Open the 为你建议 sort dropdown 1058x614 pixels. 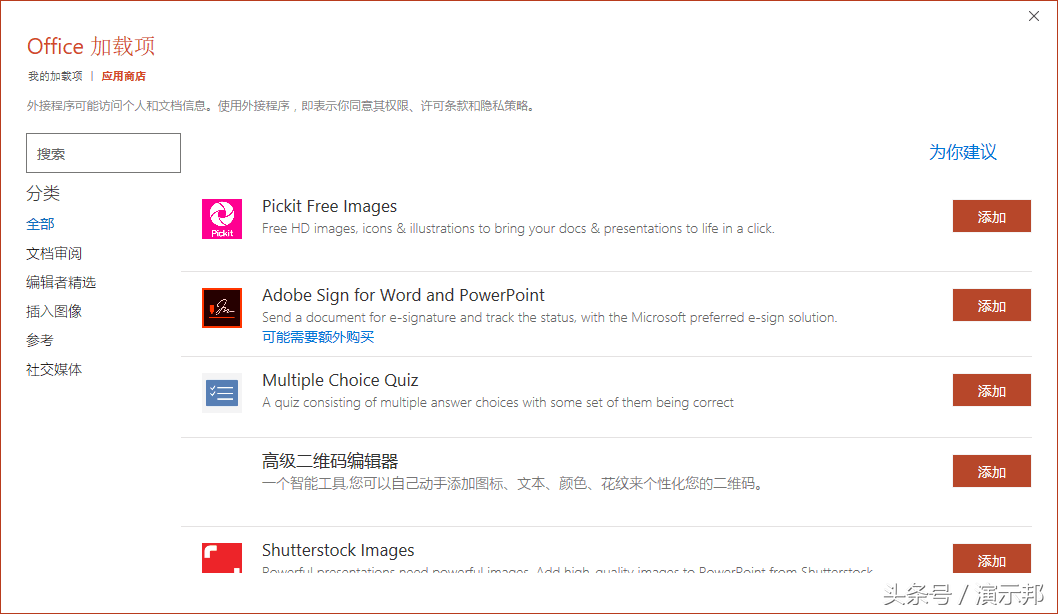pyautogui.click(x=963, y=152)
